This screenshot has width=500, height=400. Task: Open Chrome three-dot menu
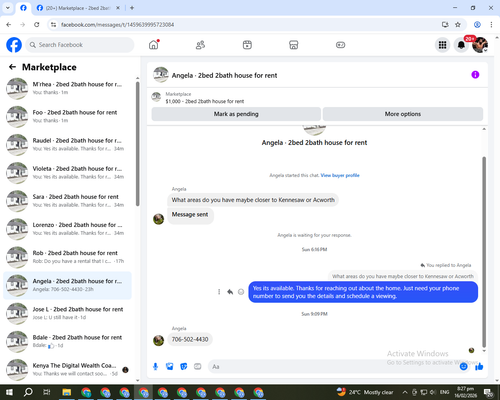point(491,25)
